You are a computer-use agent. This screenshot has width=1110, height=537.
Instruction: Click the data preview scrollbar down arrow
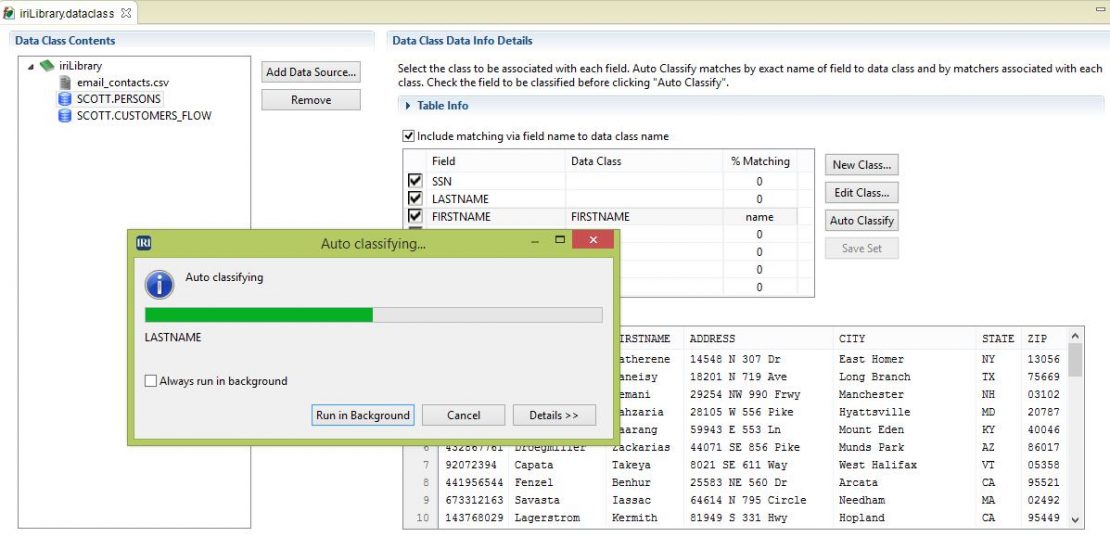[x=1075, y=520]
